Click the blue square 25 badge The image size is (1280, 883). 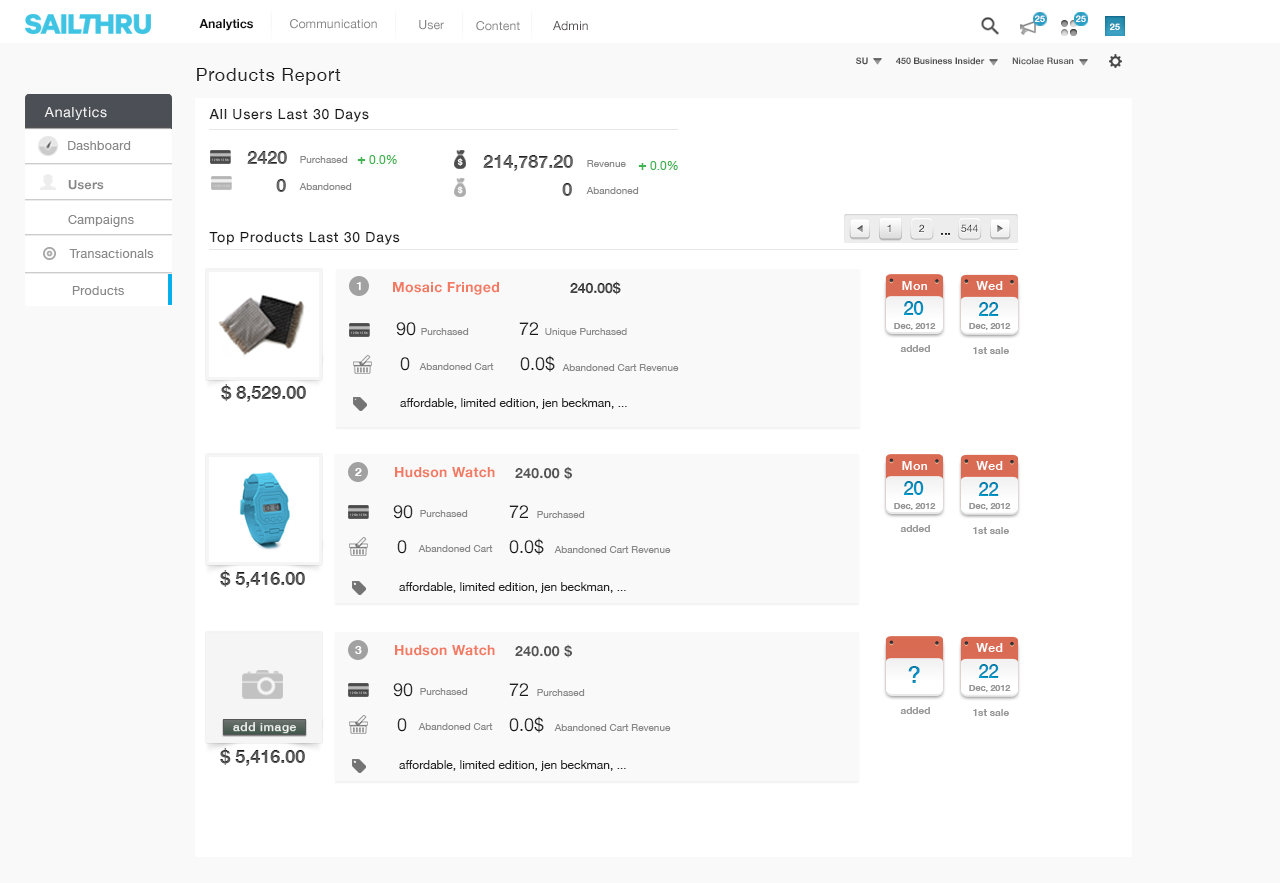pyautogui.click(x=1115, y=26)
